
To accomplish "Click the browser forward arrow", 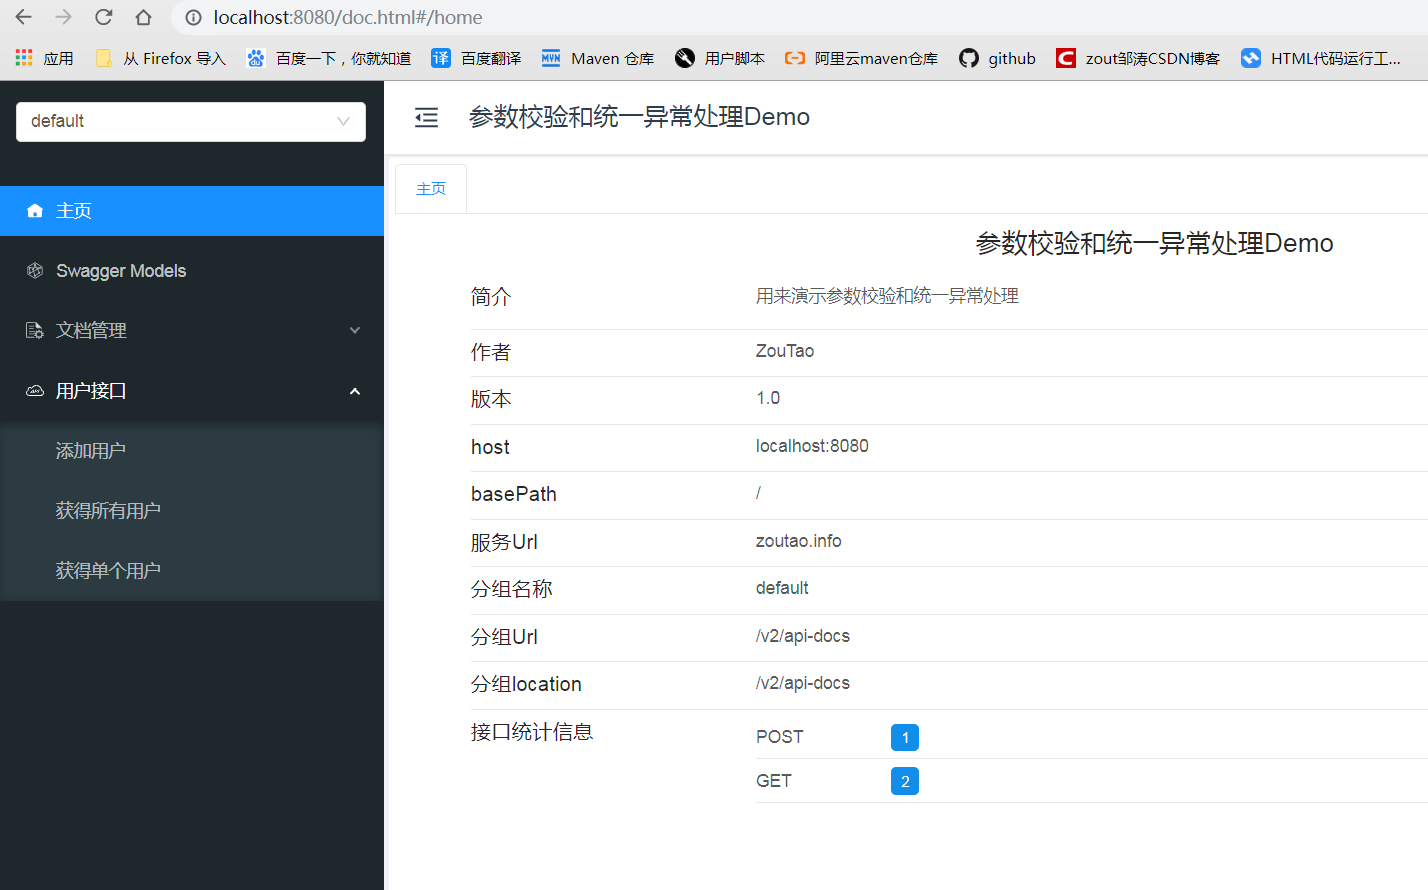I will 64,17.
